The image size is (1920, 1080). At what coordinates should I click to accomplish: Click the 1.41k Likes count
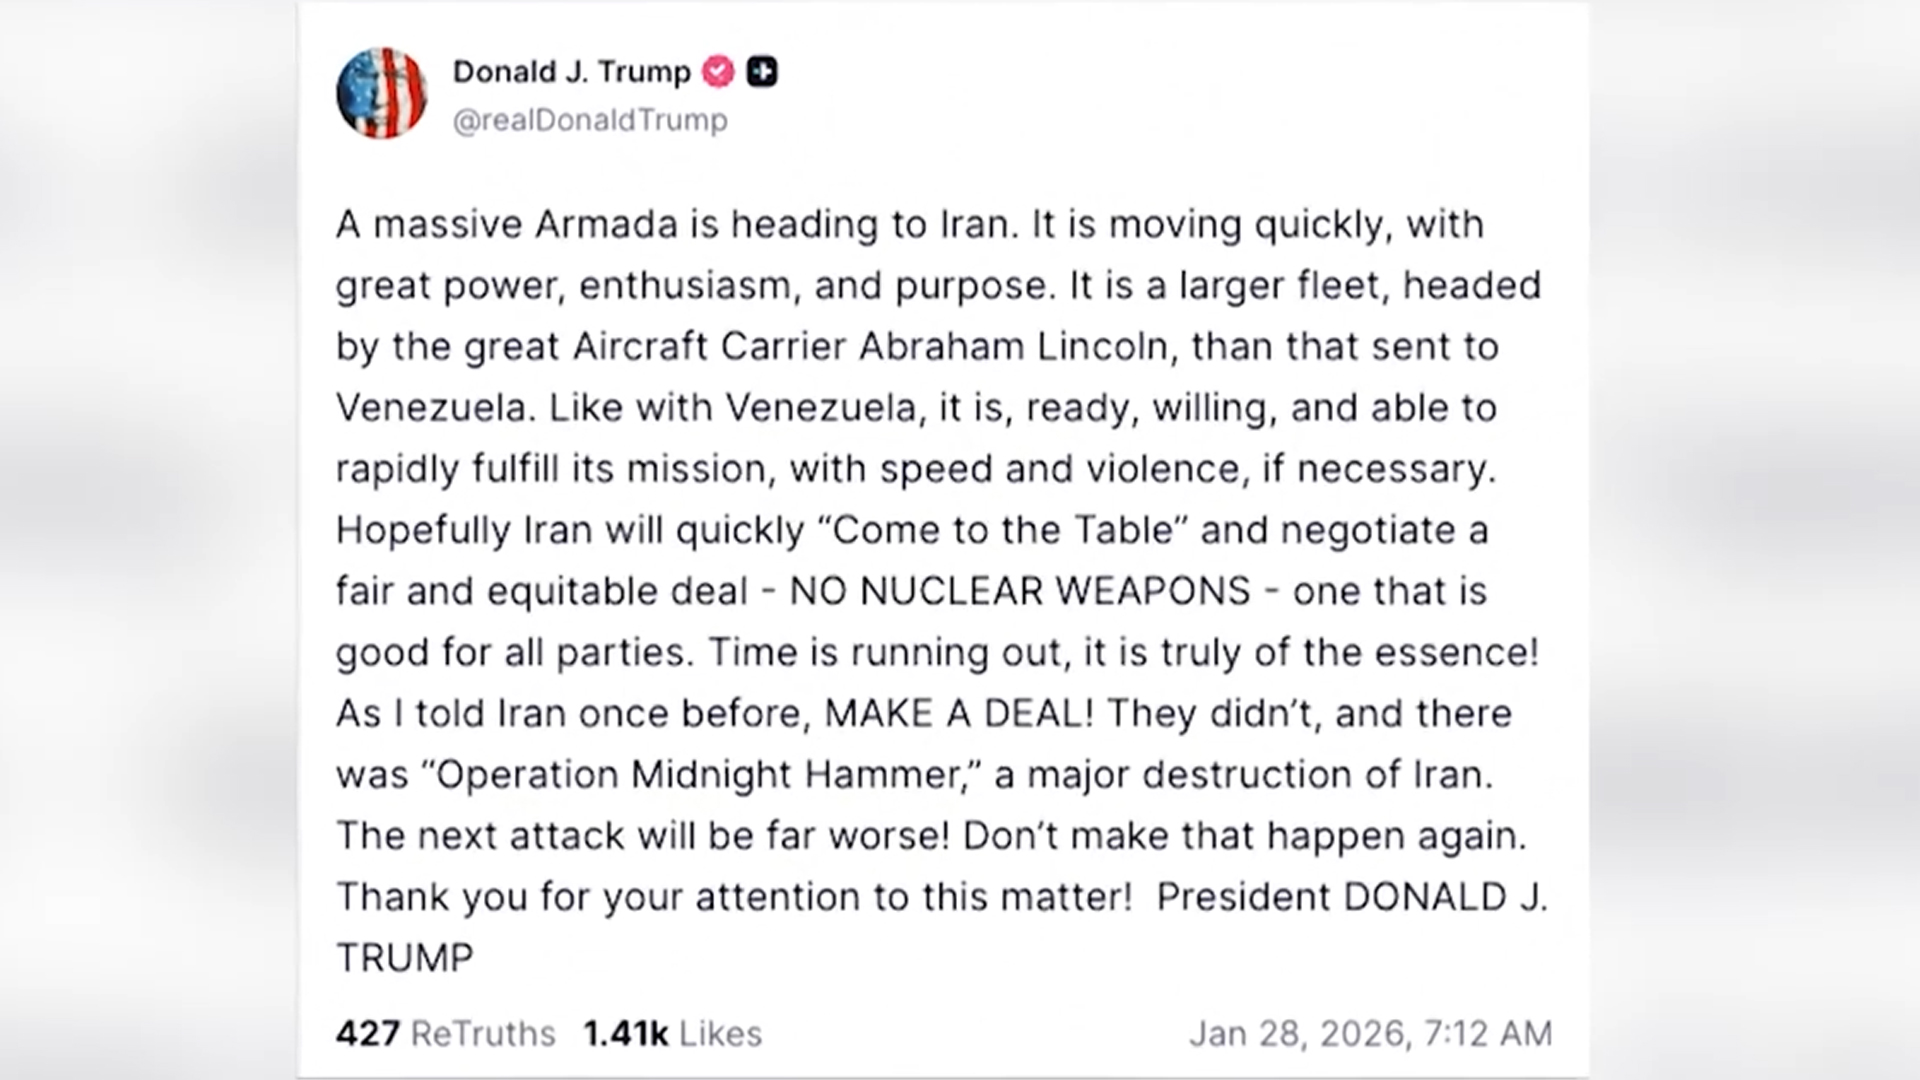(x=672, y=1033)
